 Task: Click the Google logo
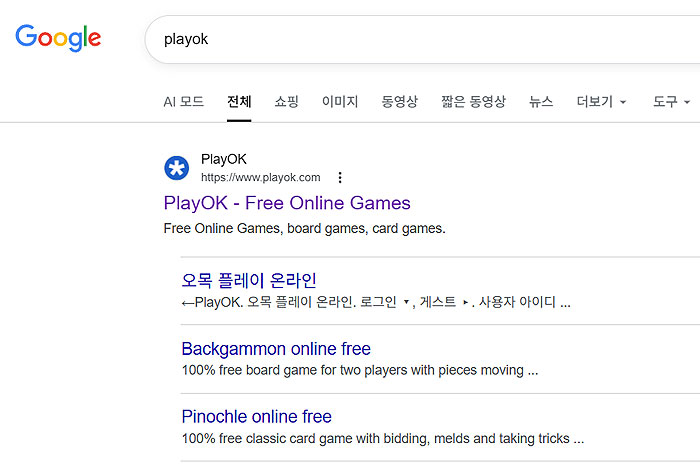58,38
